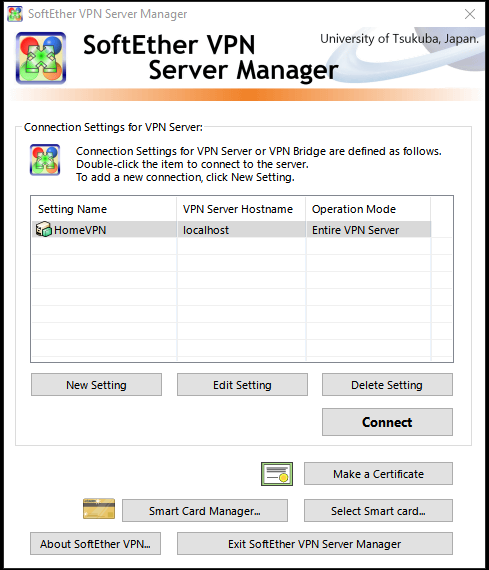Click the certificate icon beside Make a Certificate
The width and height of the screenshot is (489, 570).
(277, 474)
